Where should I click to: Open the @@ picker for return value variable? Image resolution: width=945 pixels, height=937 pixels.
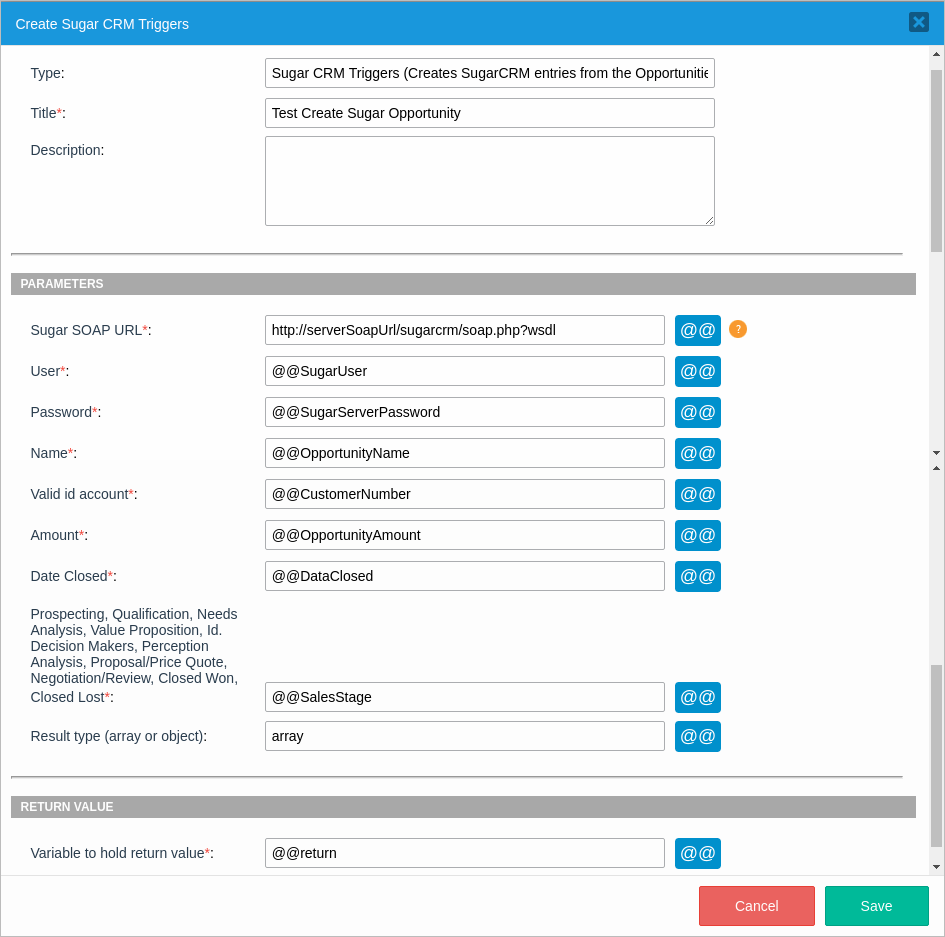[697, 853]
